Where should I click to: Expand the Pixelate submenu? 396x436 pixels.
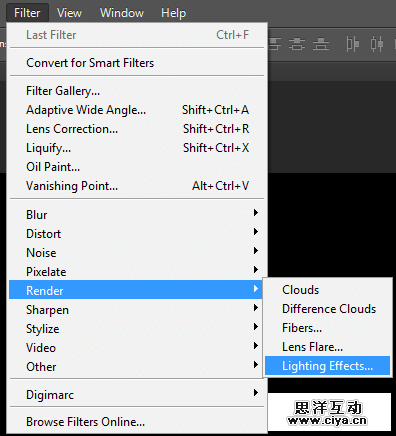[x=137, y=272]
